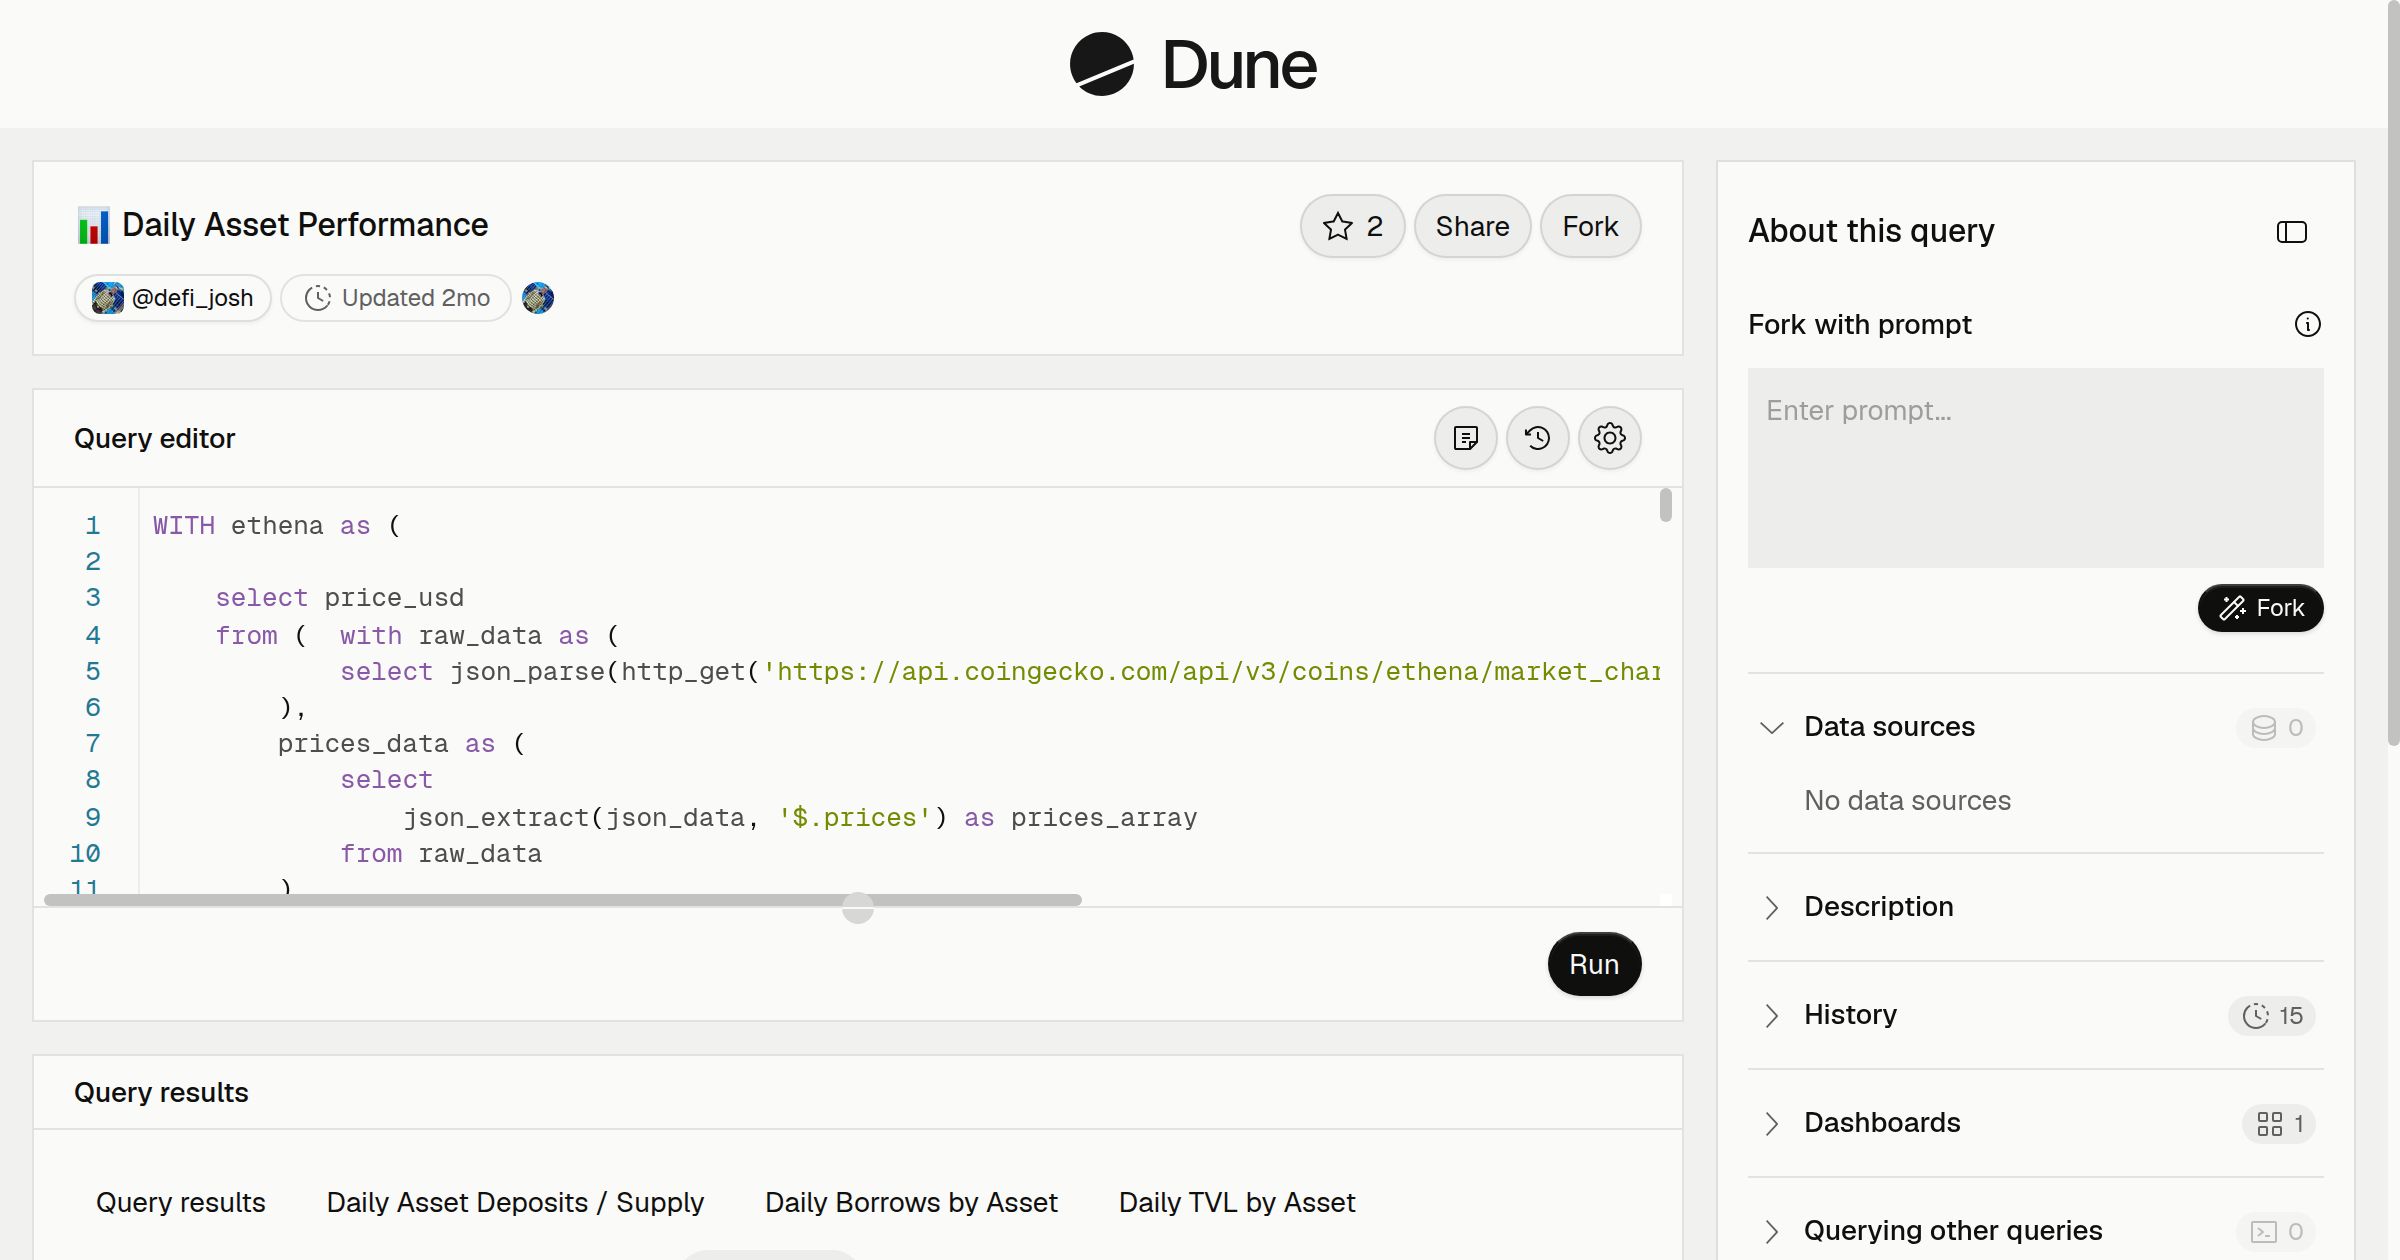Click the editor vertical scrollbar thumb
2400x1260 pixels.
point(1665,505)
